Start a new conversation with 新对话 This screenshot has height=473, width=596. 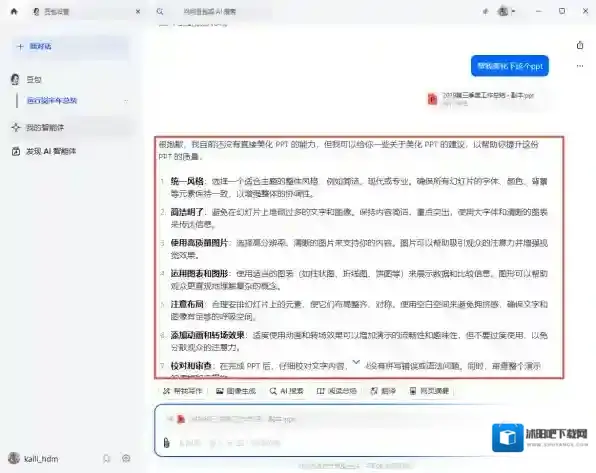click(70, 46)
